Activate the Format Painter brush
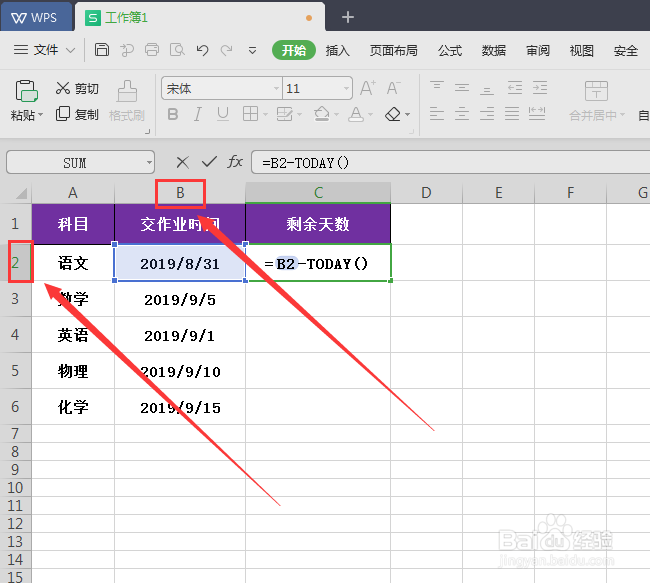 [127, 100]
